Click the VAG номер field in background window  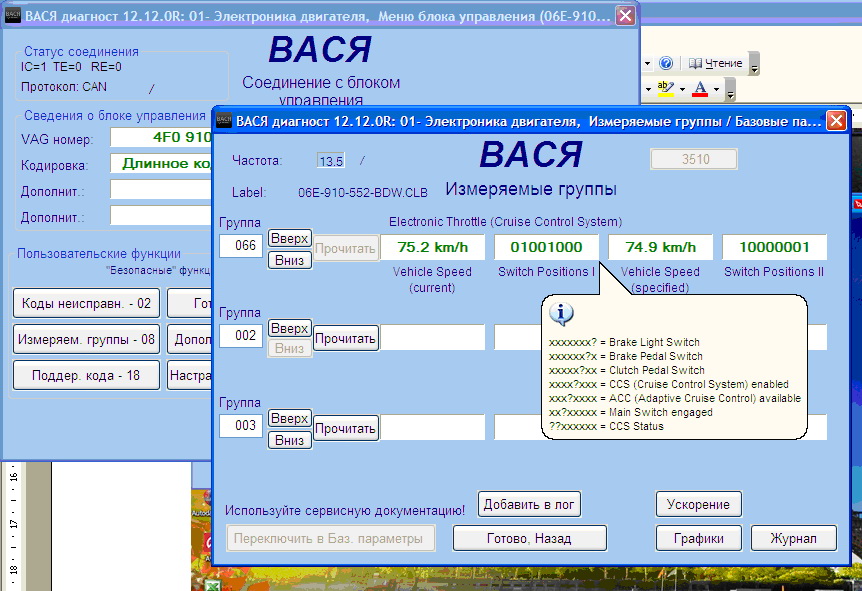(161, 137)
